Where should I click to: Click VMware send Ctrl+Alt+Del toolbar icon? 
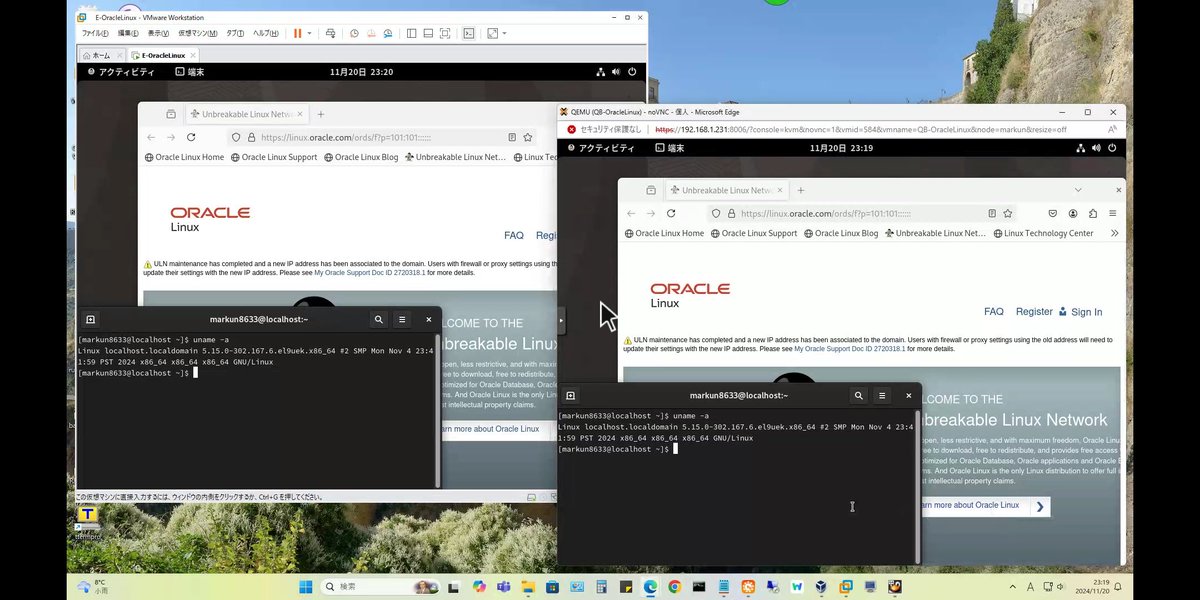click(331, 33)
